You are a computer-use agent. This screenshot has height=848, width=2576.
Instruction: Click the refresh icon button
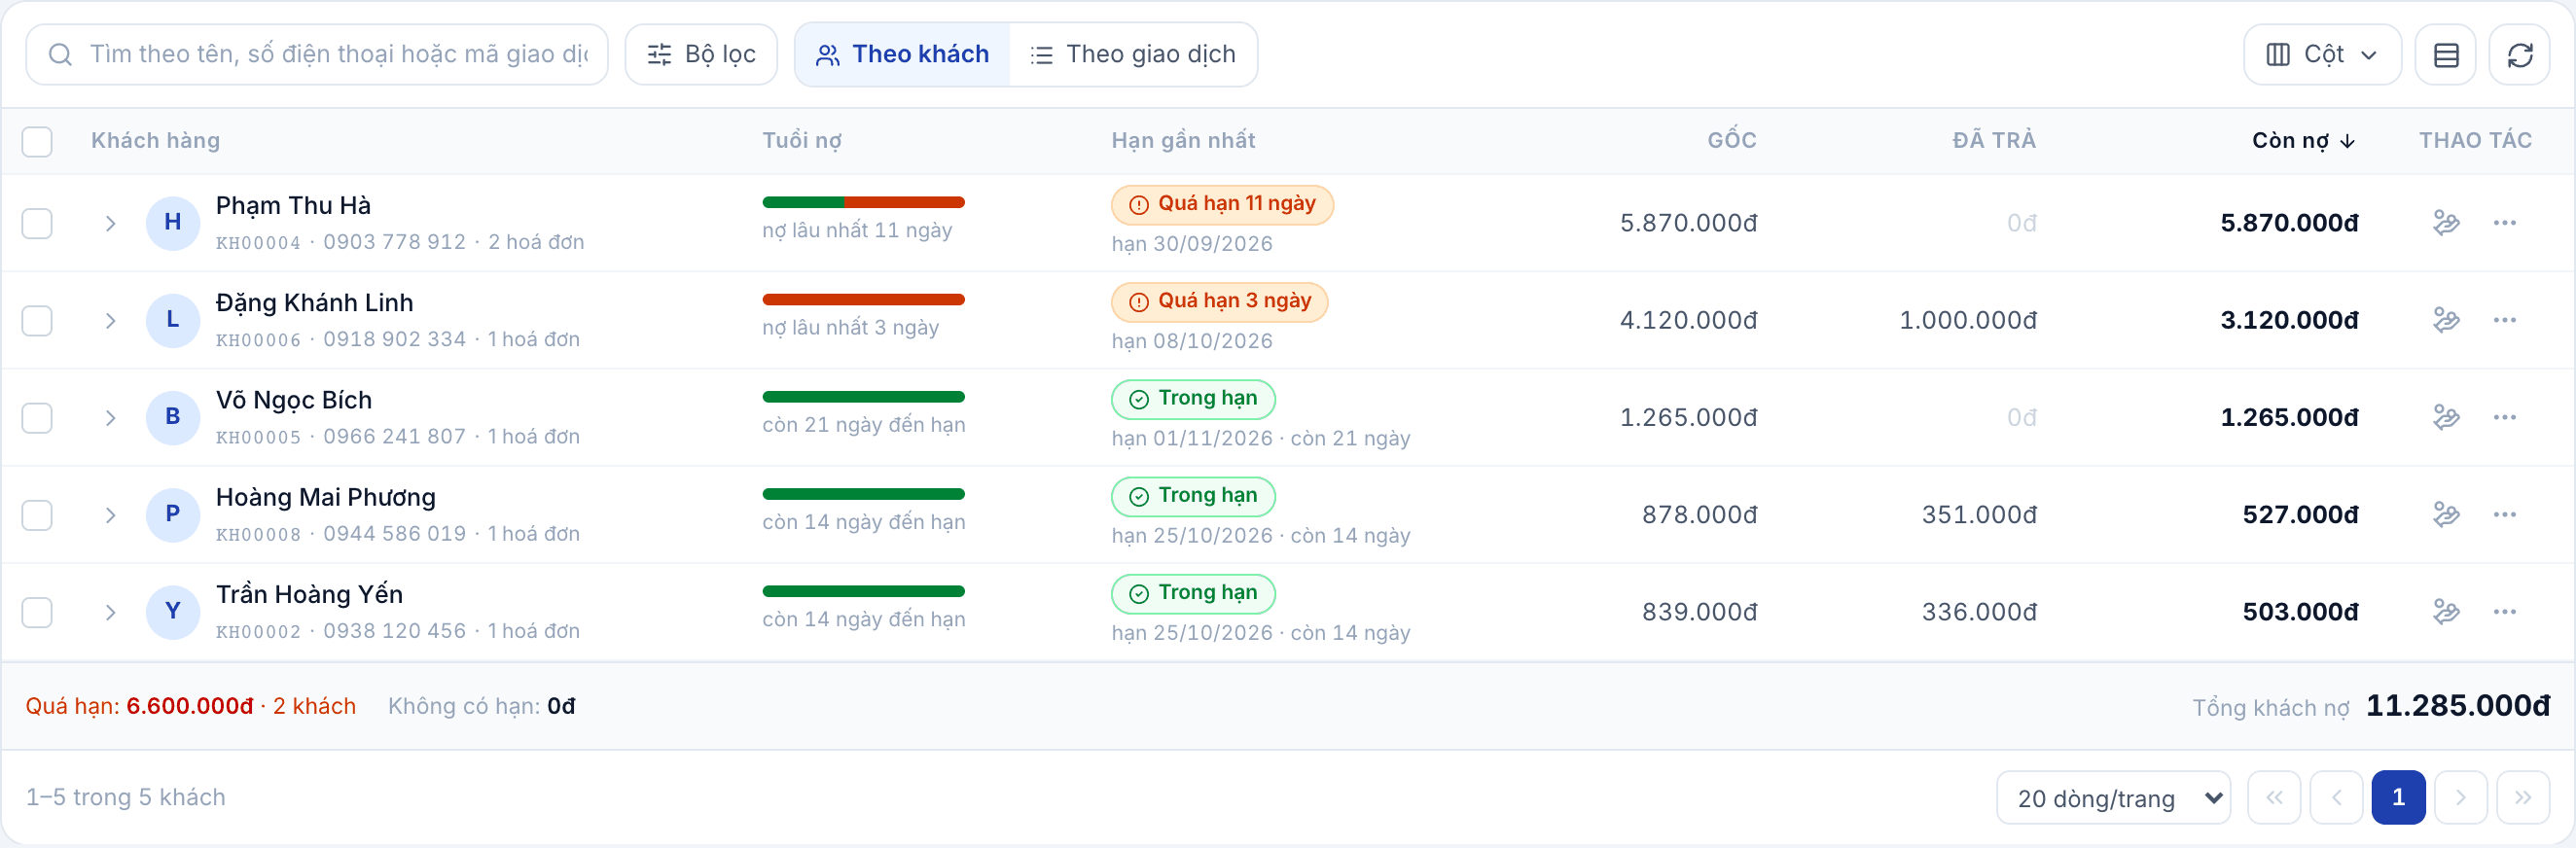pyautogui.click(x=2519, y=54)
